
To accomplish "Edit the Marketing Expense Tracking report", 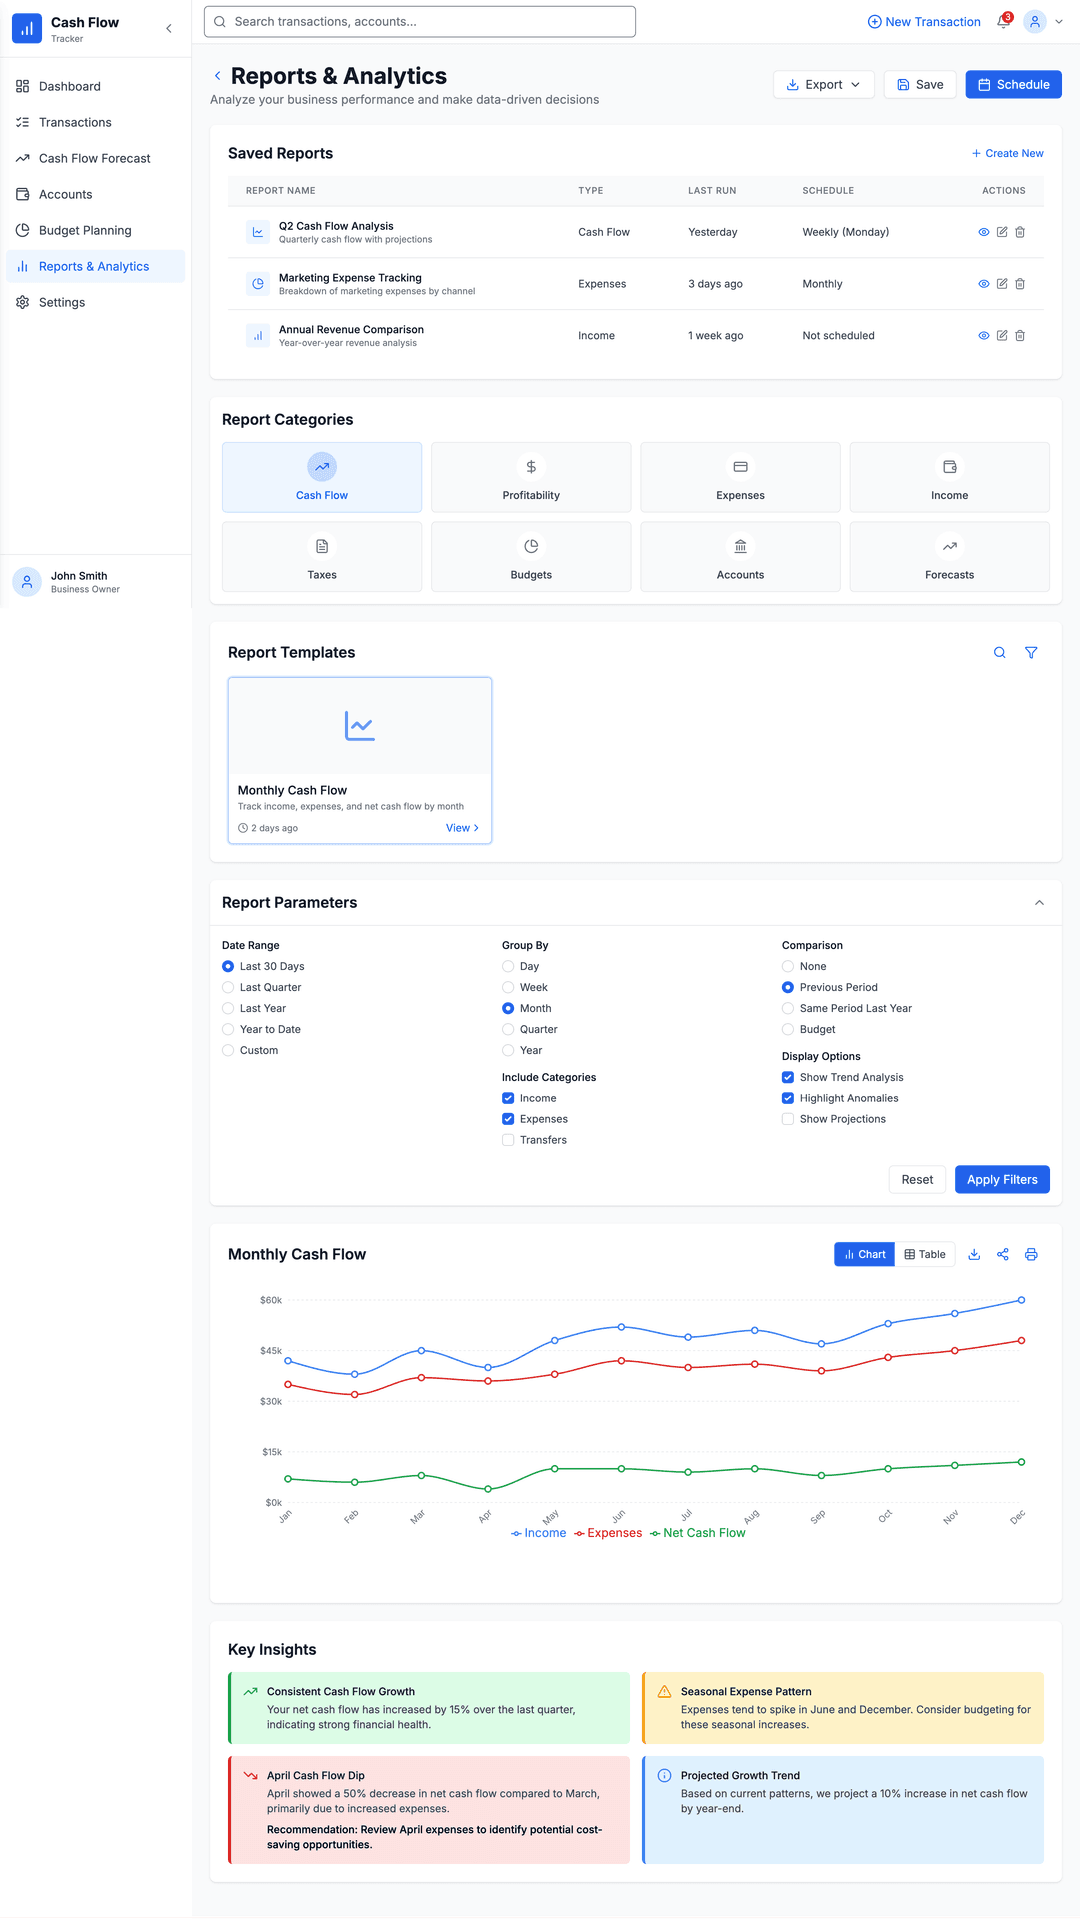I will pos(1002,284).
